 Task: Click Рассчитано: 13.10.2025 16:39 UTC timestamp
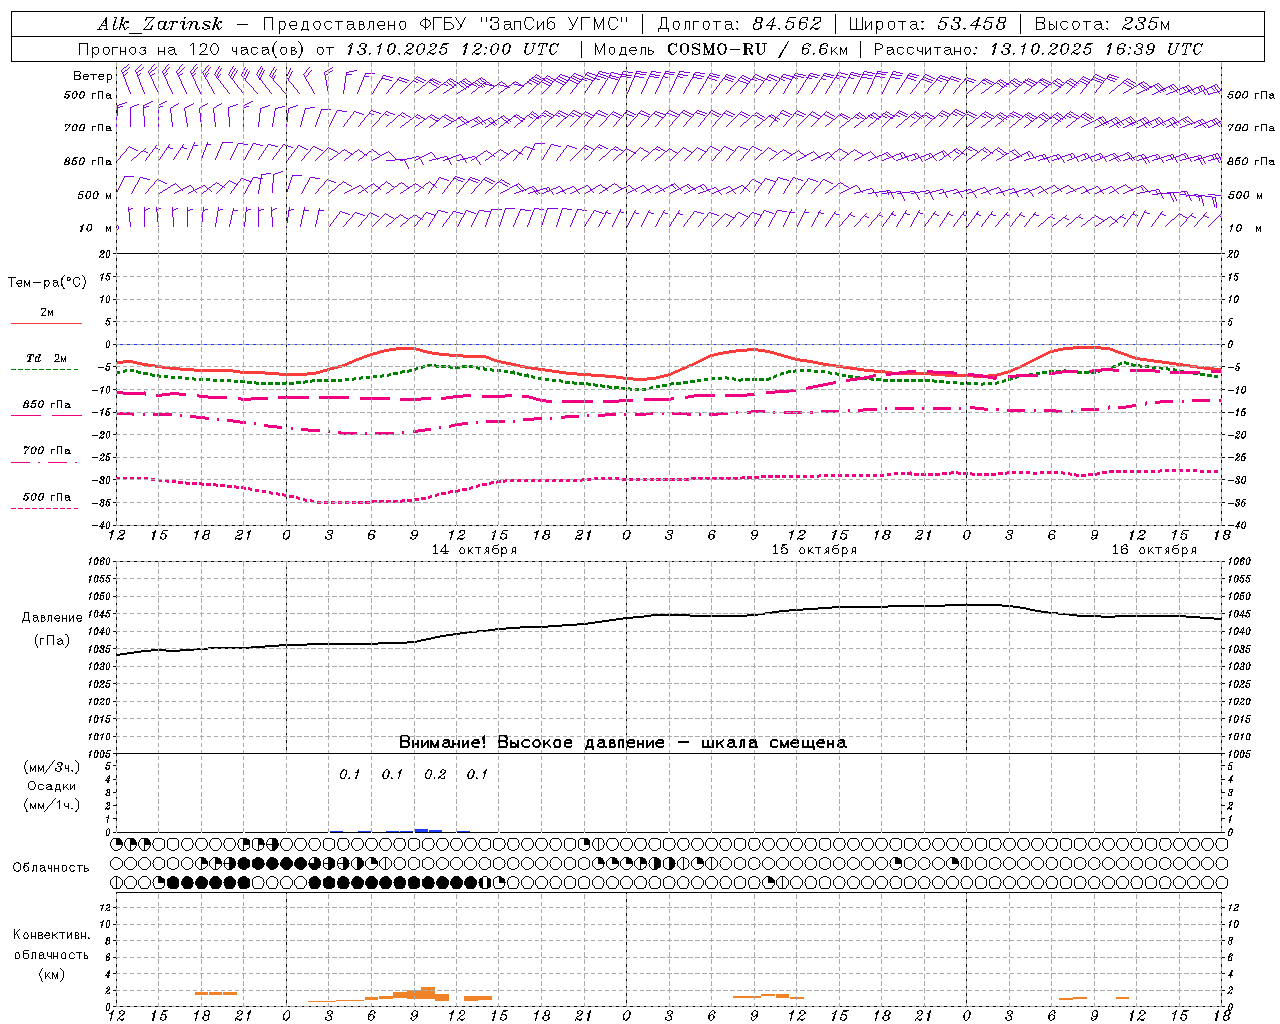tap(1038, 49)
